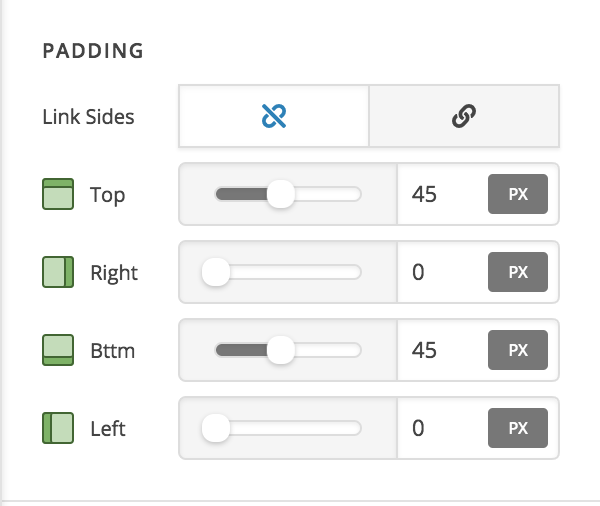Click the Right padding side icon
The width and height of the screenshot is (600, 506).
59,272
